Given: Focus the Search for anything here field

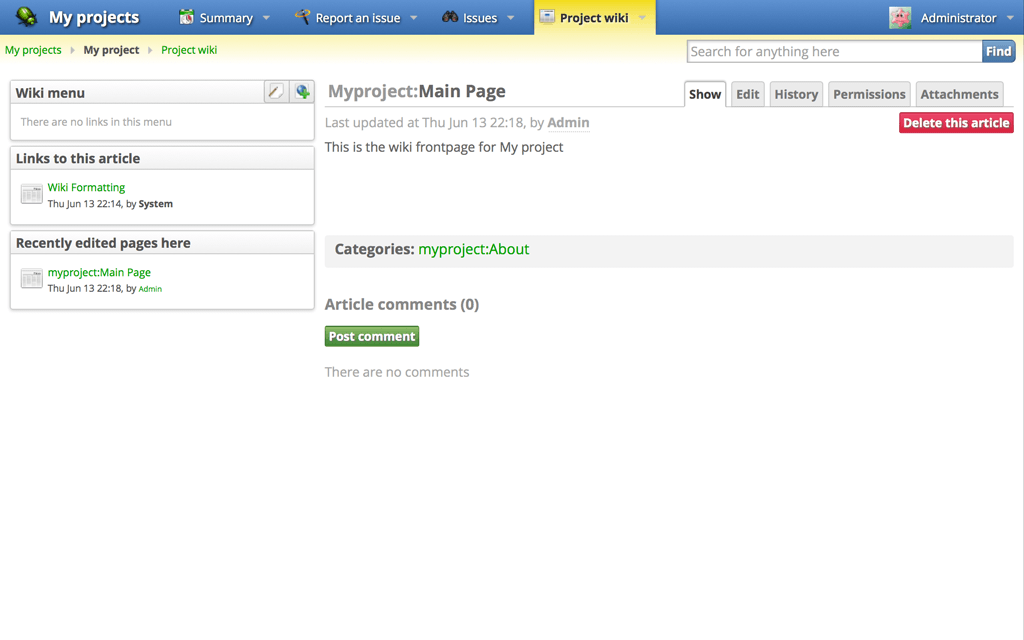Looking at the screenshot, I should coord(834,51).
